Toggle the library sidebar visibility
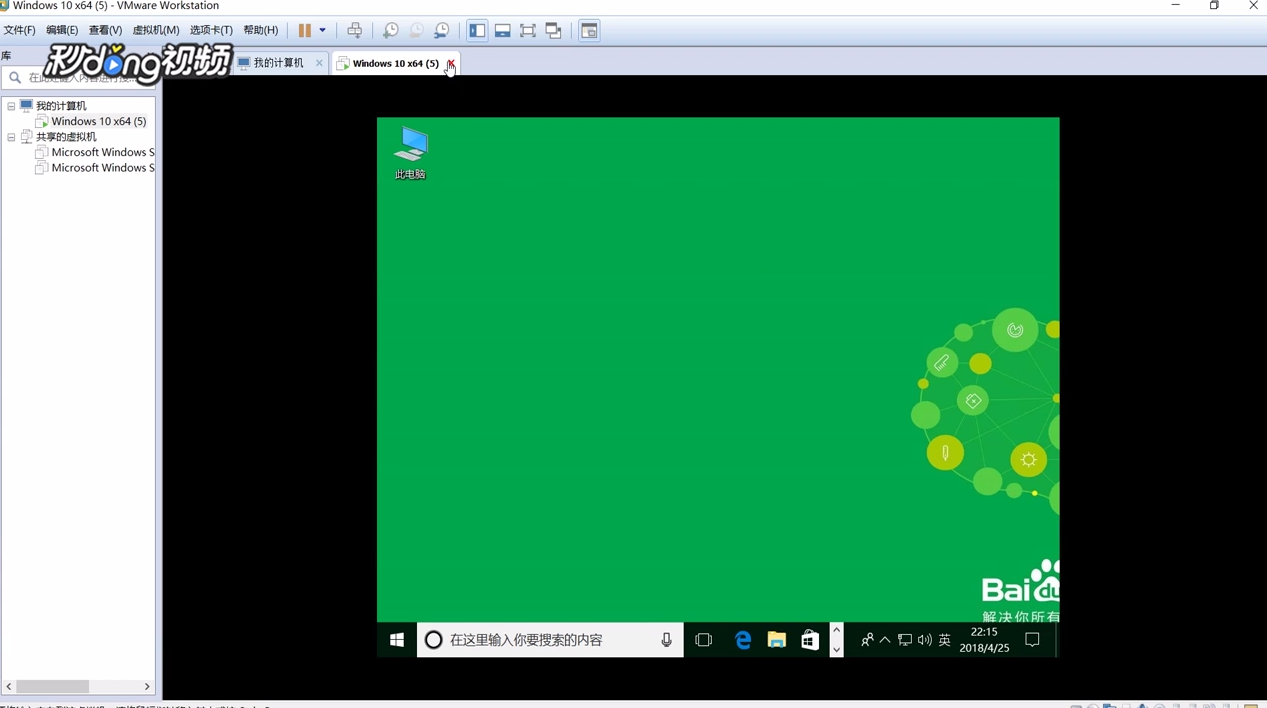This screenshot has width=1267, height=708. [477, 31]
